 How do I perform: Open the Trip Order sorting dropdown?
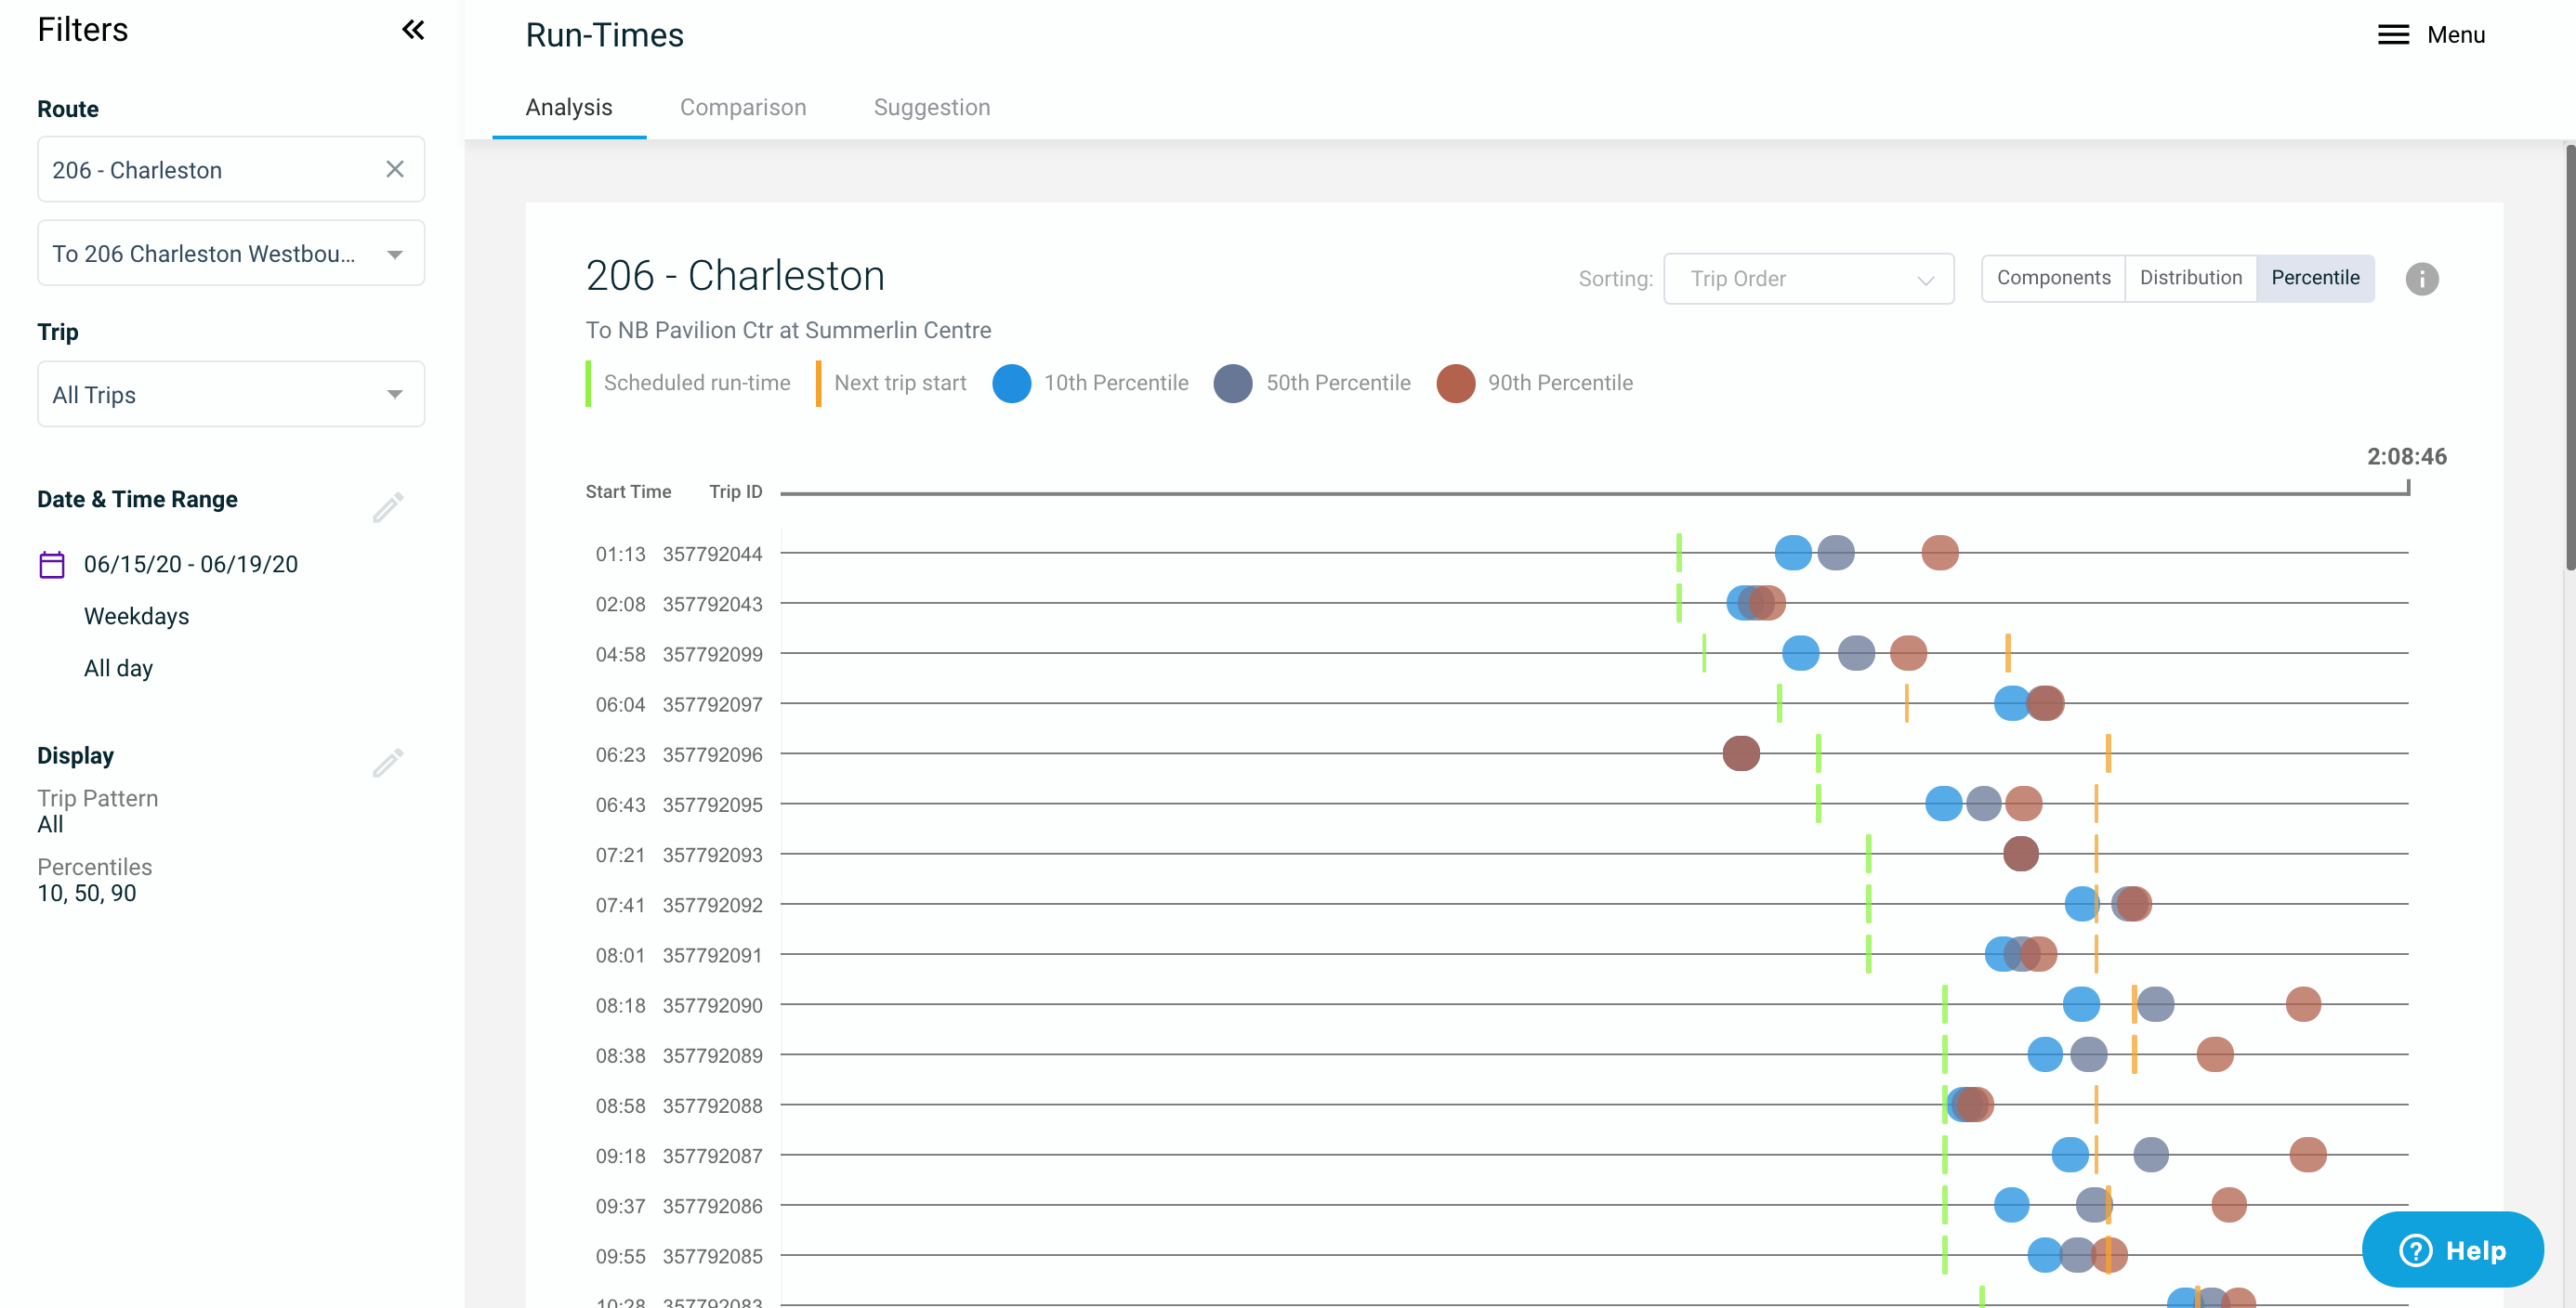point(1808,279)
